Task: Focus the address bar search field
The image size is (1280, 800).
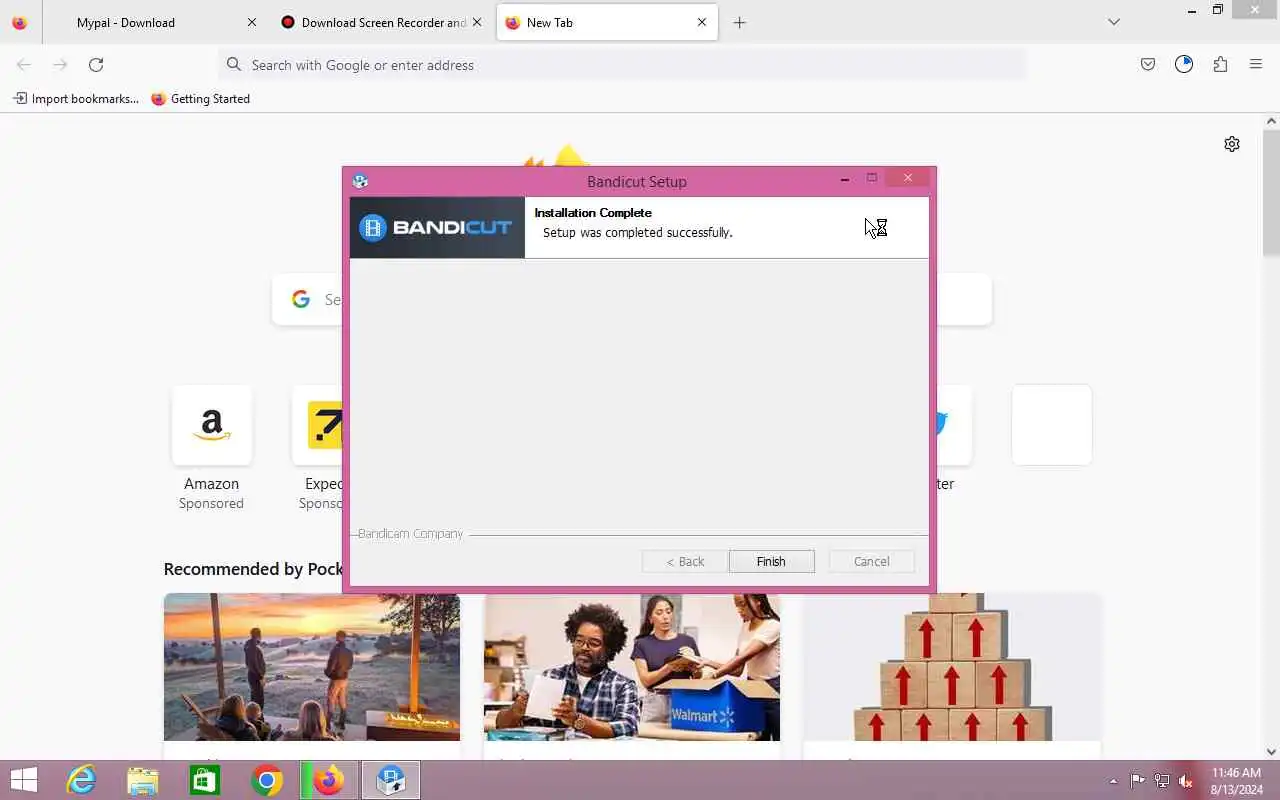Action: tap(622, 64)
